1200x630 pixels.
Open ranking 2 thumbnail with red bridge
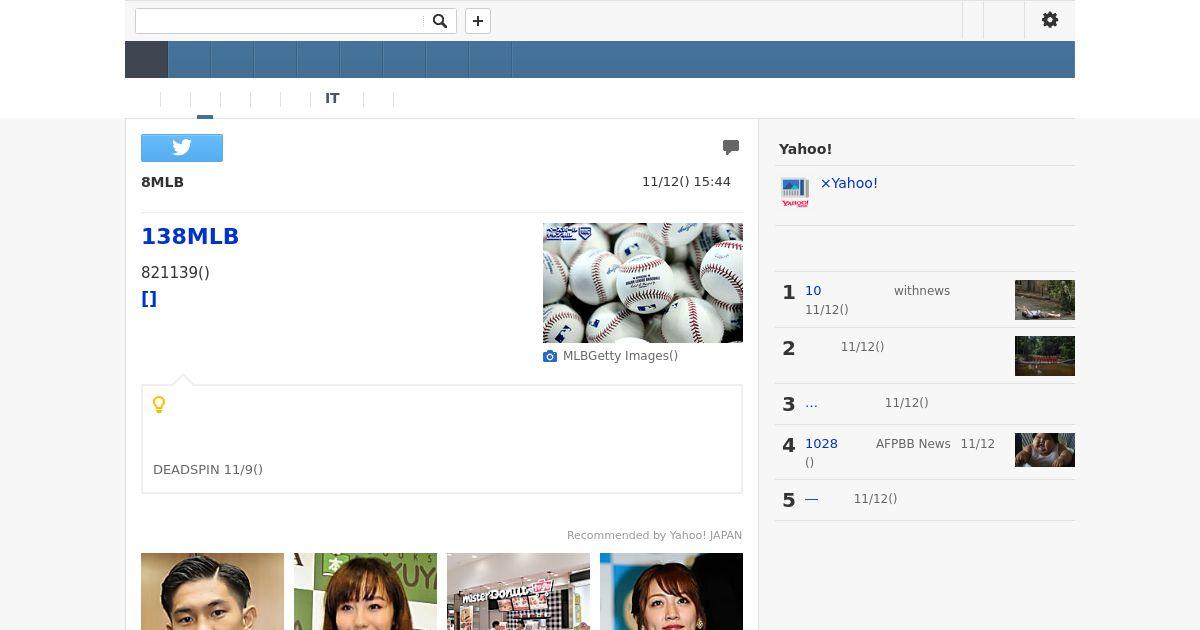coord(1045,356)
